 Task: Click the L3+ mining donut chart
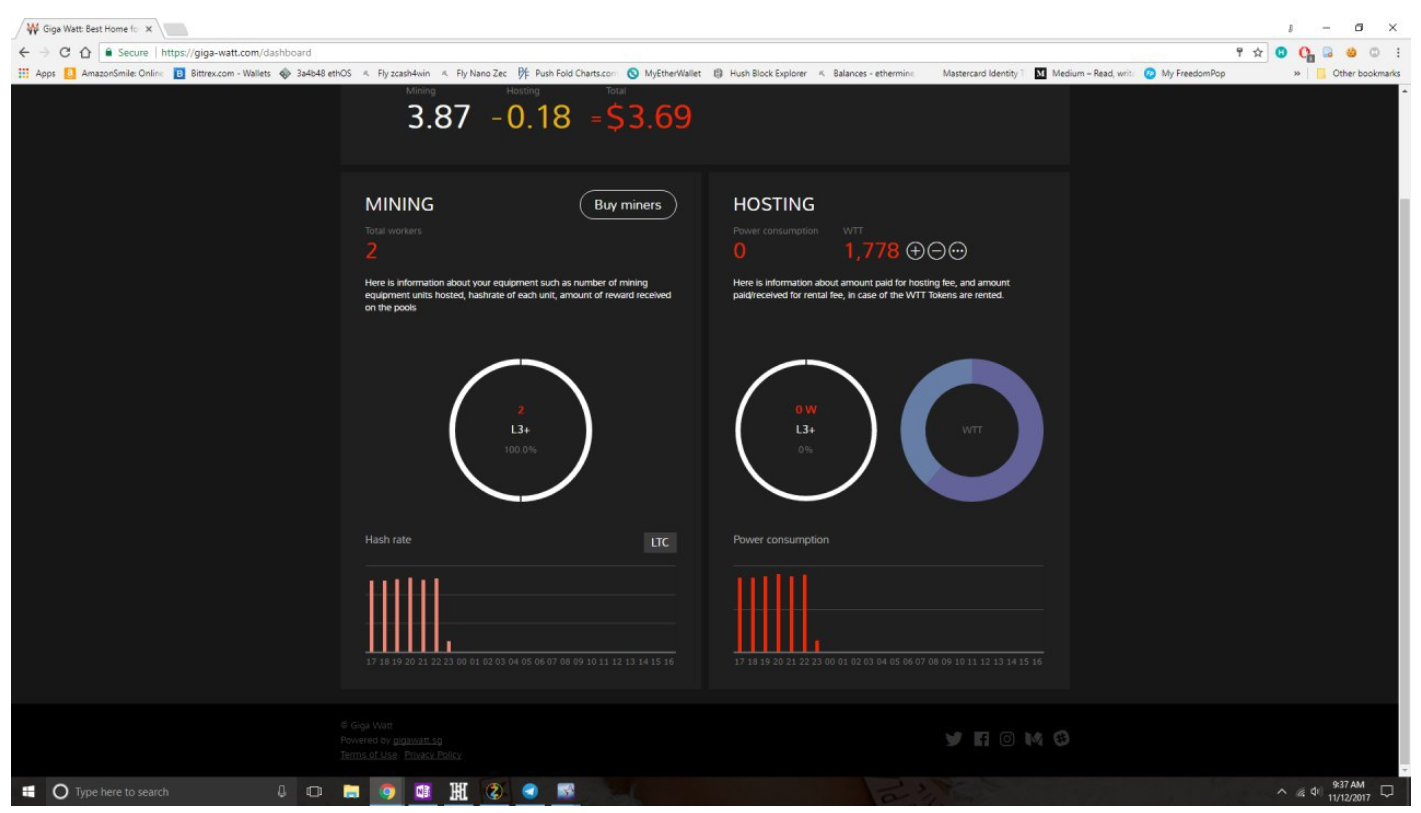click(x=521, y=429)
